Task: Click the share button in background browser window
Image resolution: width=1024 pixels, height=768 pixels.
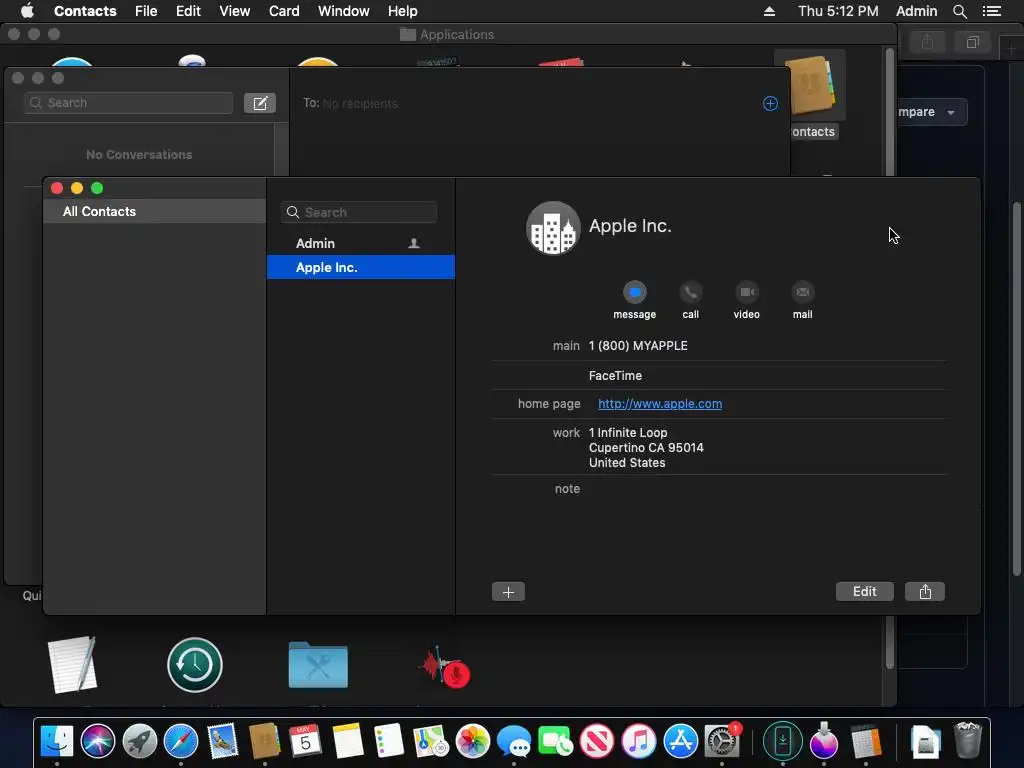Action: 927,42
